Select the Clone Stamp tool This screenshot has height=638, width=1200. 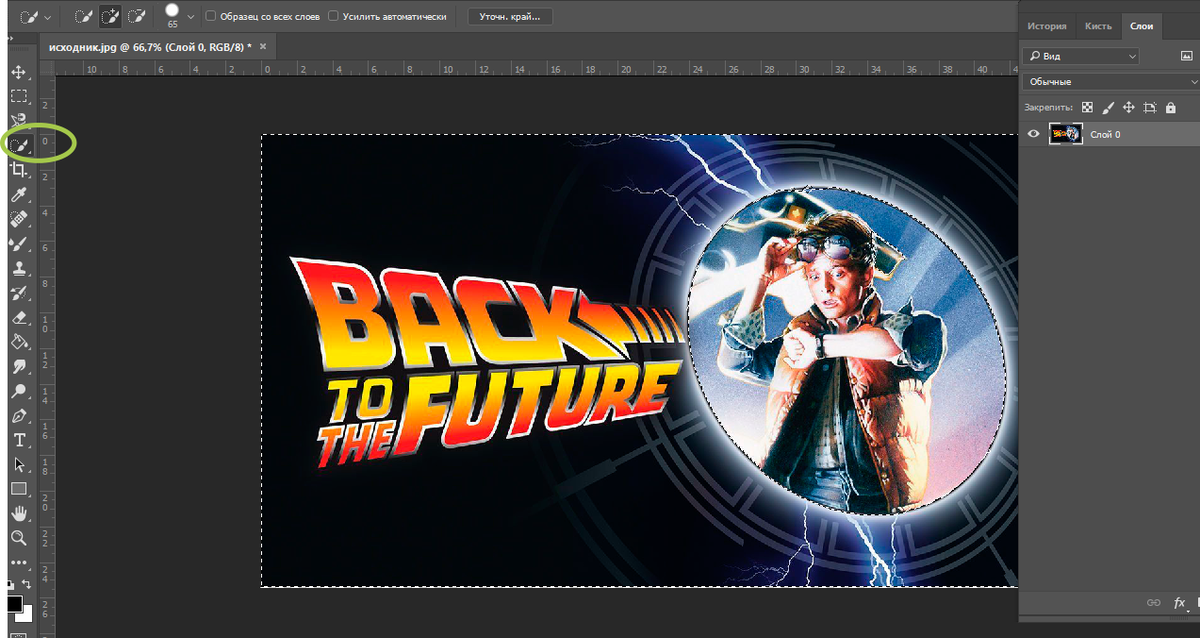click(18, 268)
